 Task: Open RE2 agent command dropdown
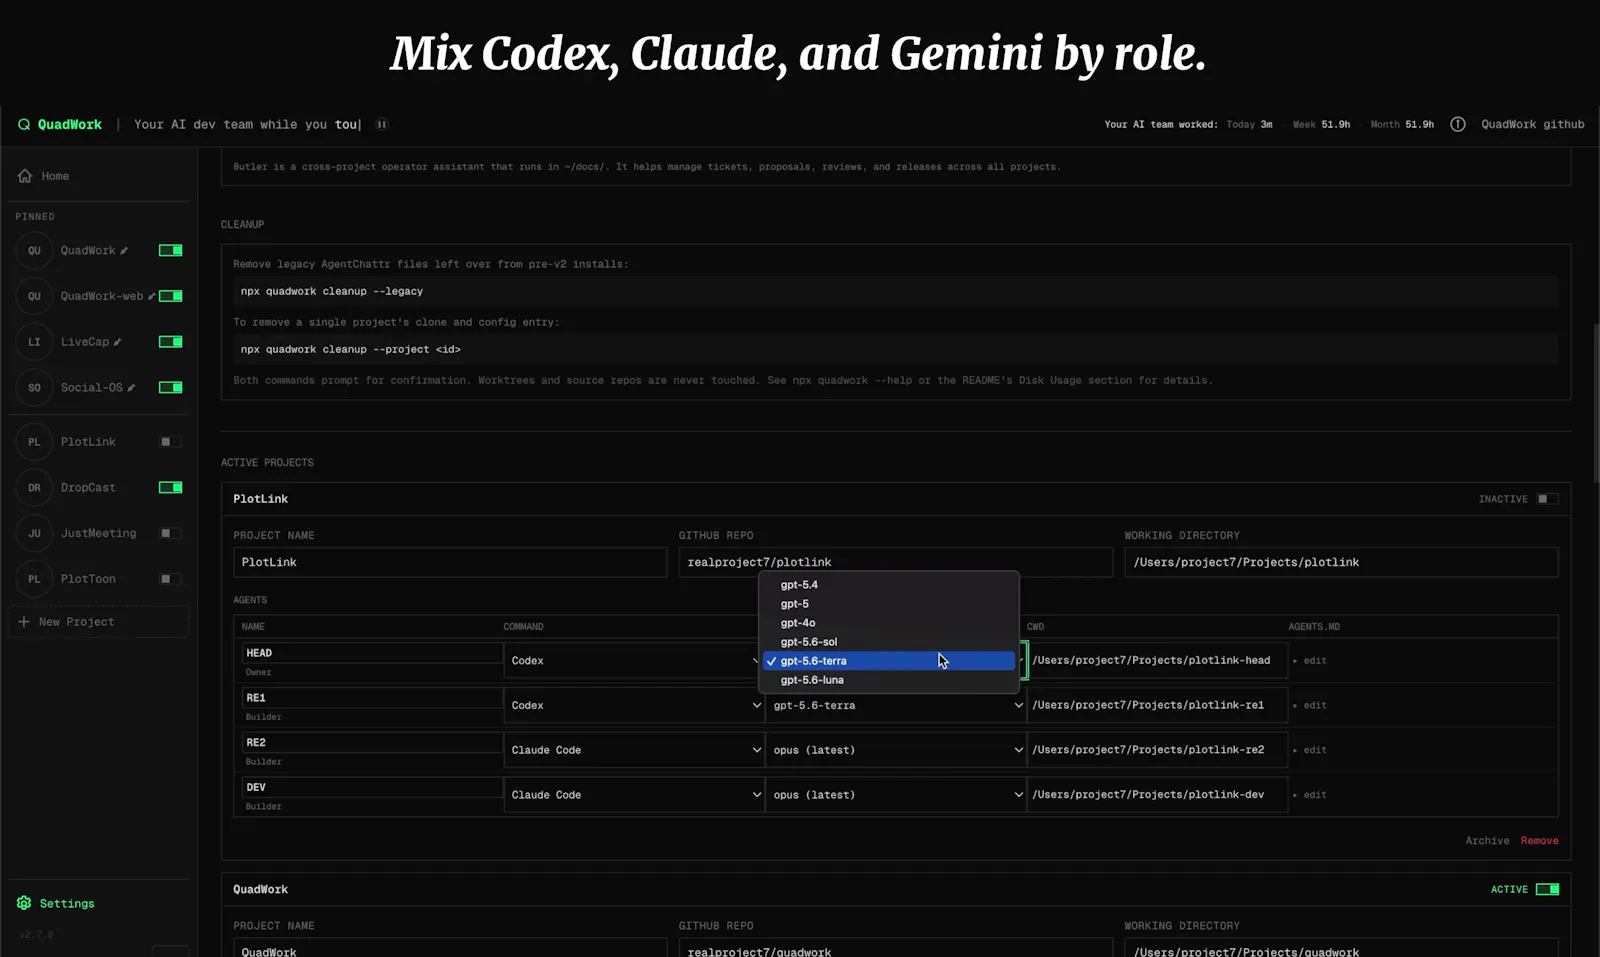point(634,750)
